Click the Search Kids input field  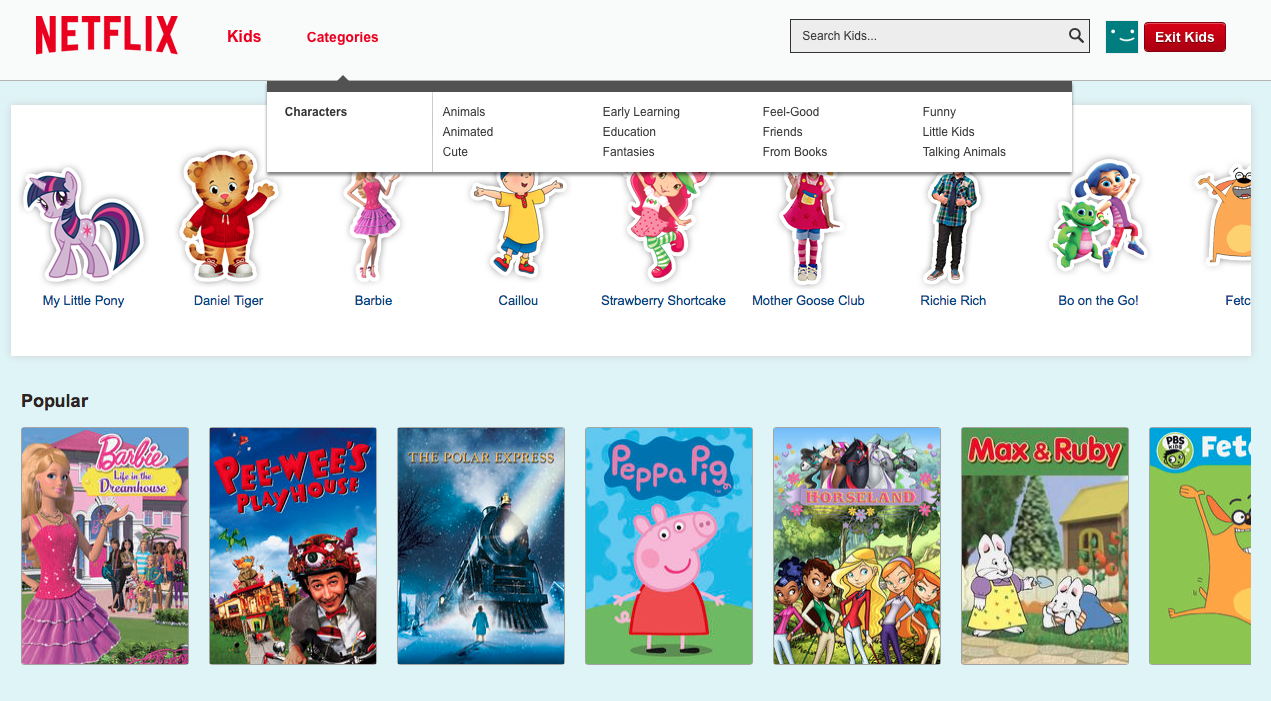[925, 36]
